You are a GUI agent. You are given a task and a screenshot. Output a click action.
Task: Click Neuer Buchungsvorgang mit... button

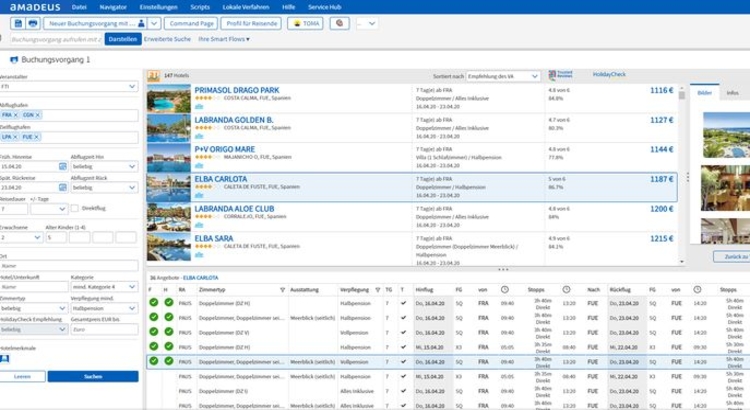[x=95, y=23]
